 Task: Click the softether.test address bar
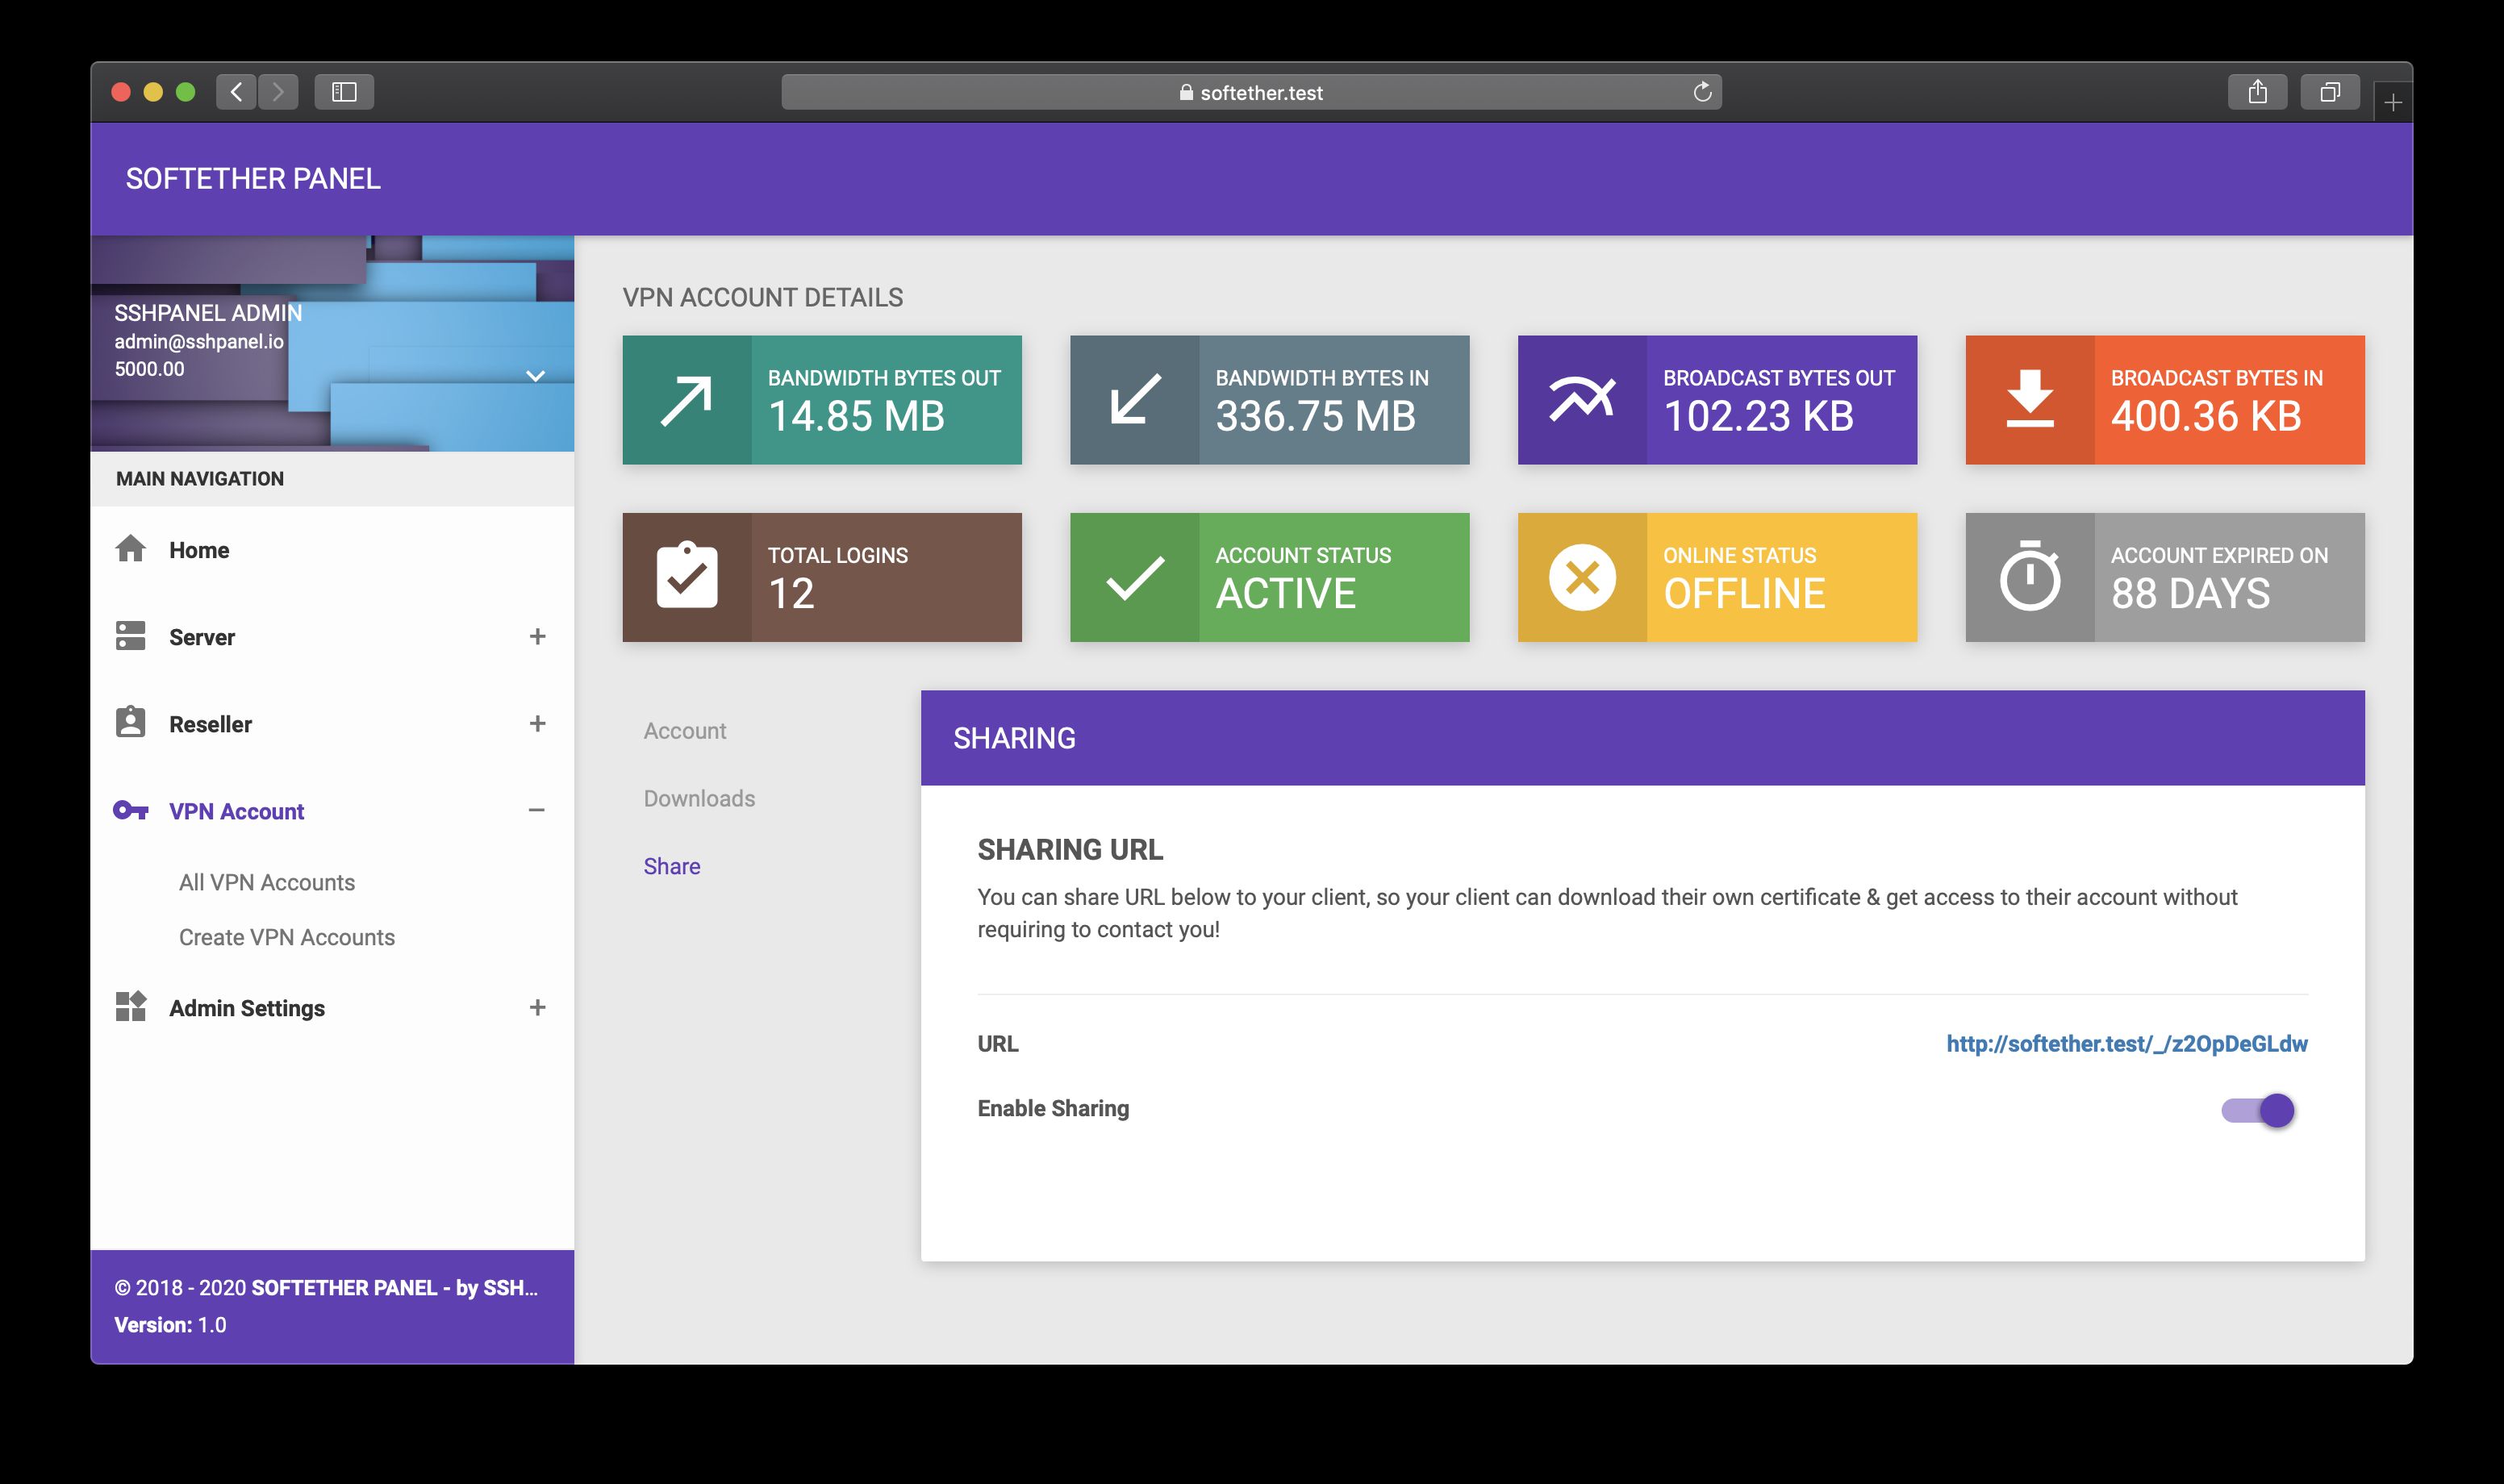coord(1251,92)
